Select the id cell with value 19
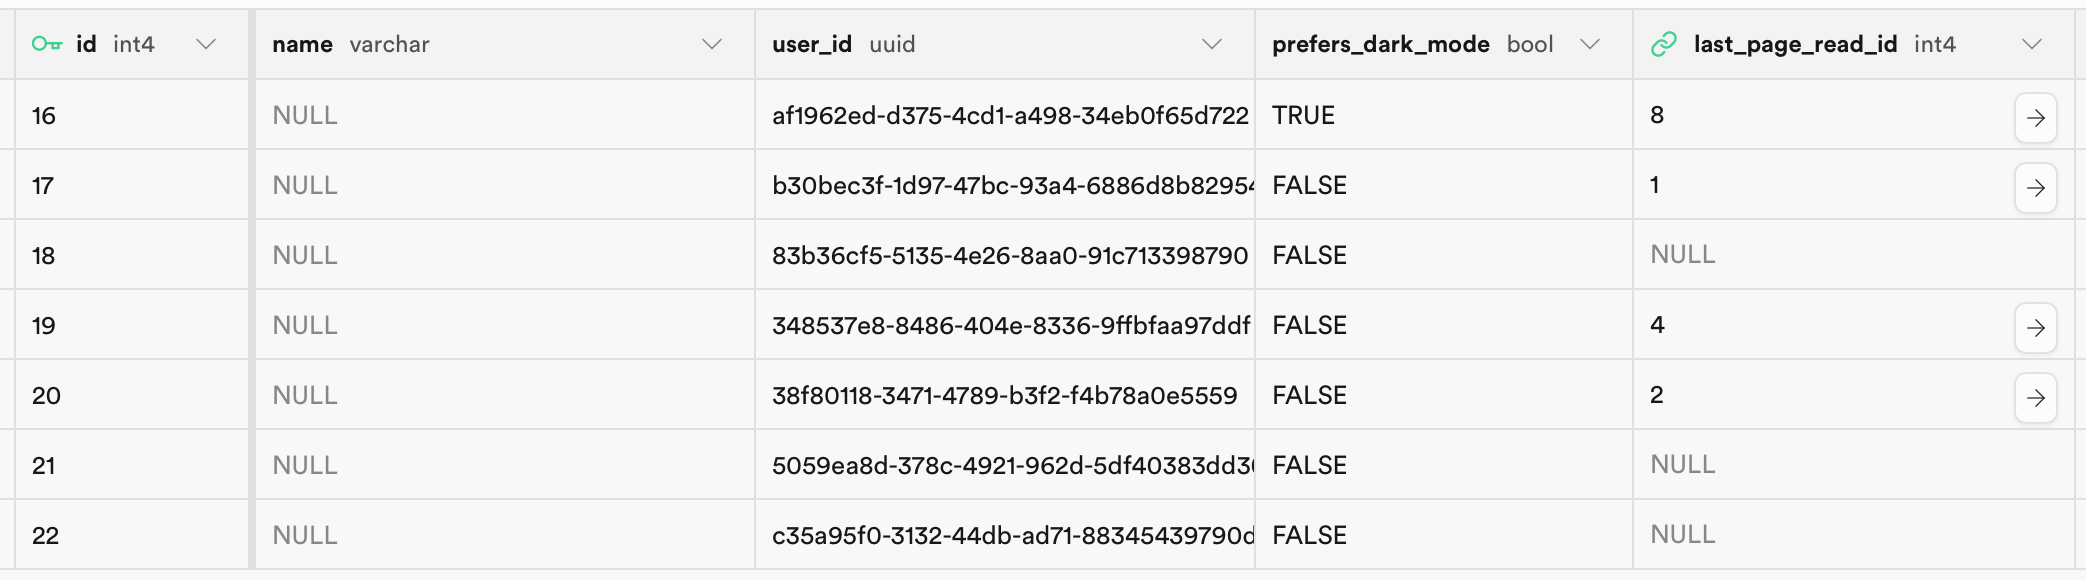 pyautogui.click(x=44, y=326)
